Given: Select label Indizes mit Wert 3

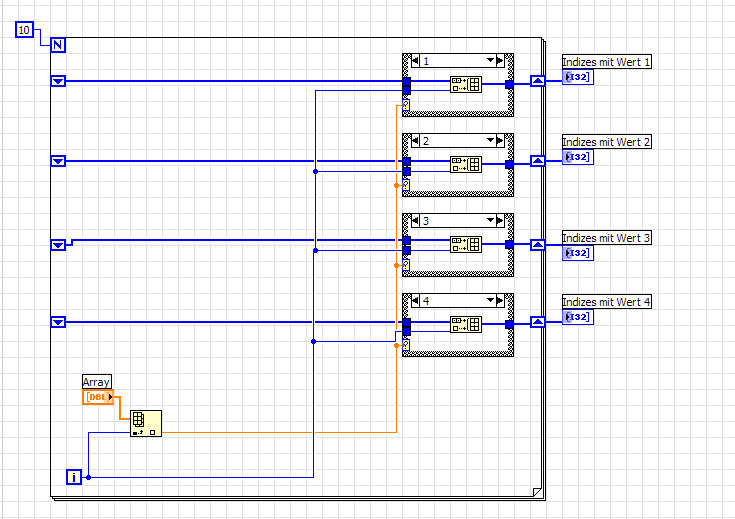Looking at the screenshot, I should [607, 238].
